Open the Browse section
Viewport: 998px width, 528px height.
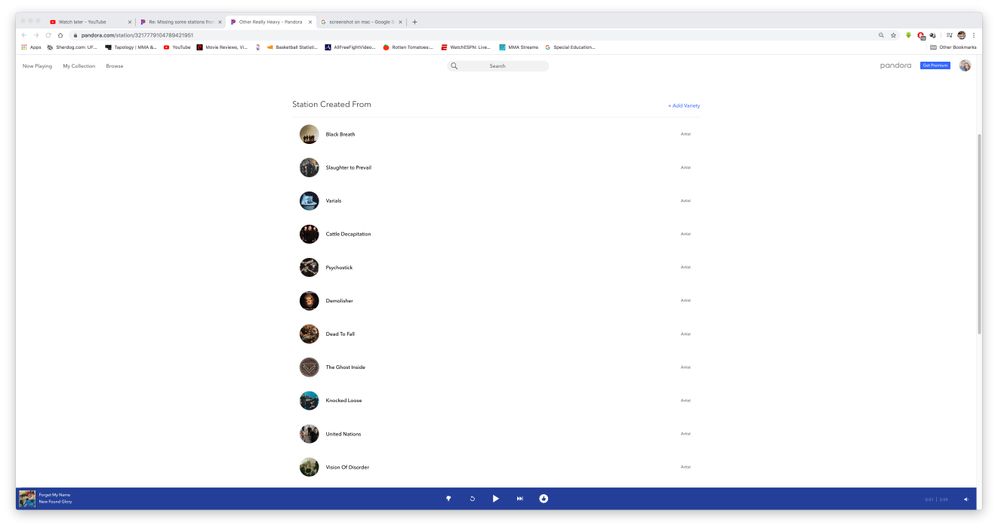pyautogui.click(x=115, y=66)
